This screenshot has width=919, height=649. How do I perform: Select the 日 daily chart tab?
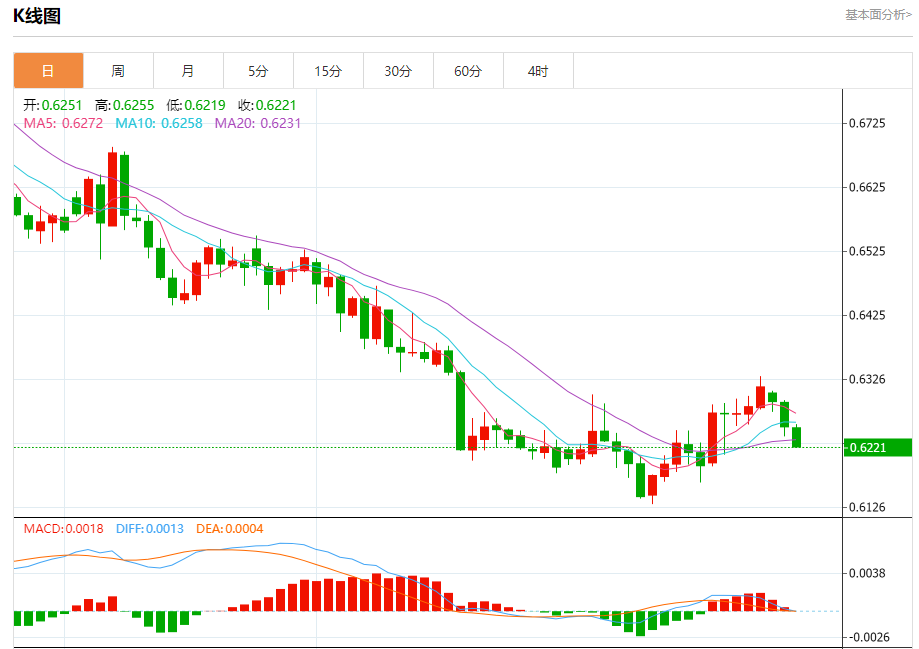tap(48, 71)
